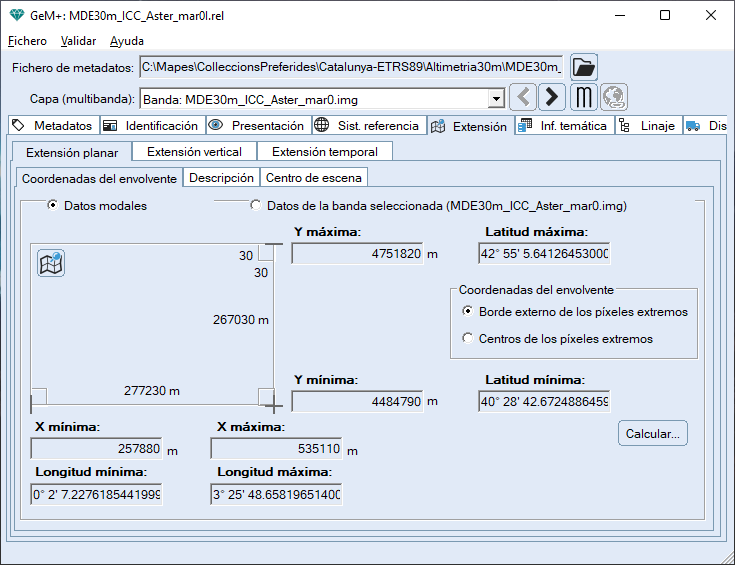This screenshot has height=565, width=735.
Task: Click the Longitud mínima input field
Action: tap(96, 495)
